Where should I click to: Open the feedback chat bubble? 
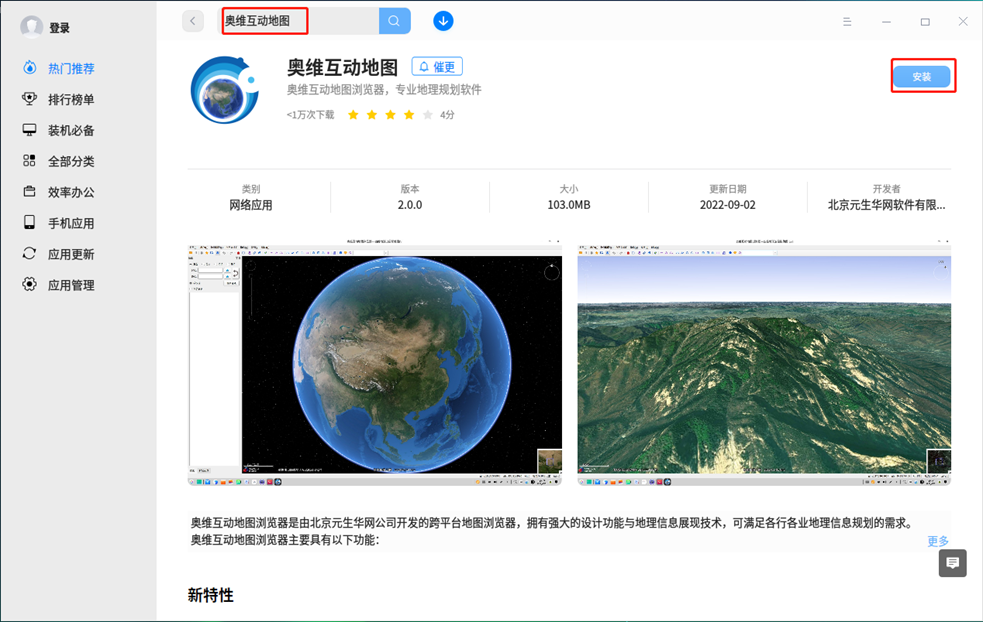tap(951, 563)
